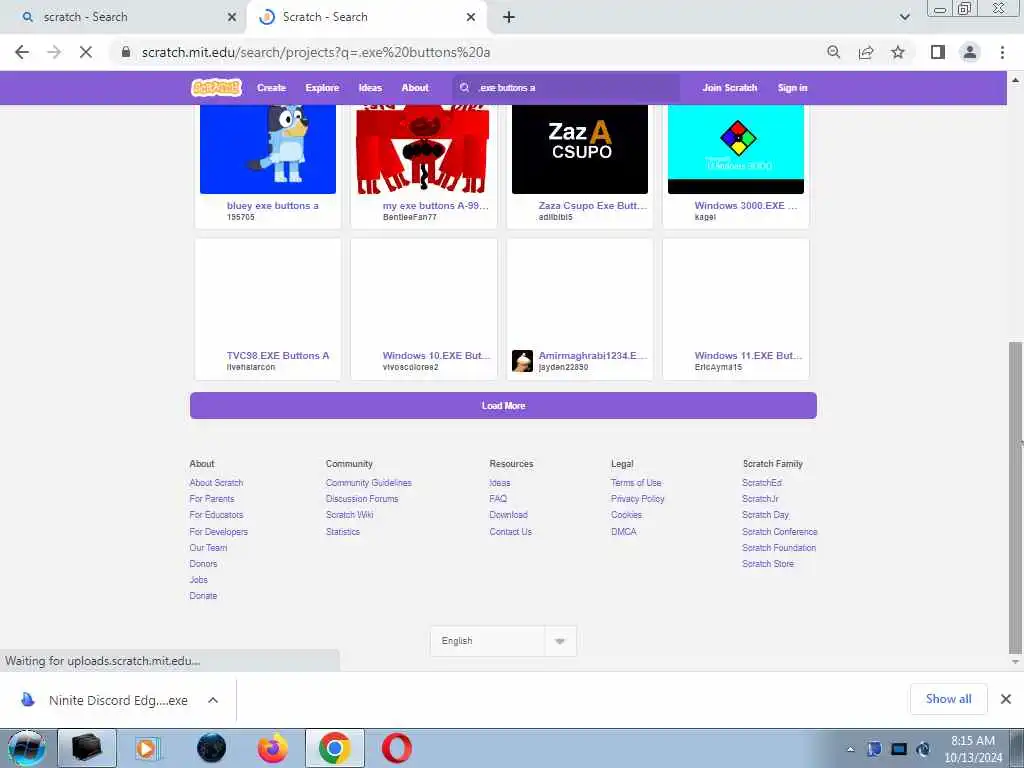Open the Firefox taskbar icon

click(x=272, y=748)
